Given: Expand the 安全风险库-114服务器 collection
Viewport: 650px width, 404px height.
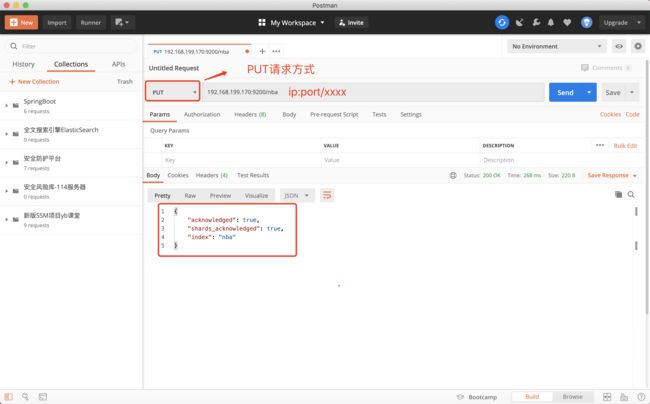Looking at the screenshot, I should point(7,191).
